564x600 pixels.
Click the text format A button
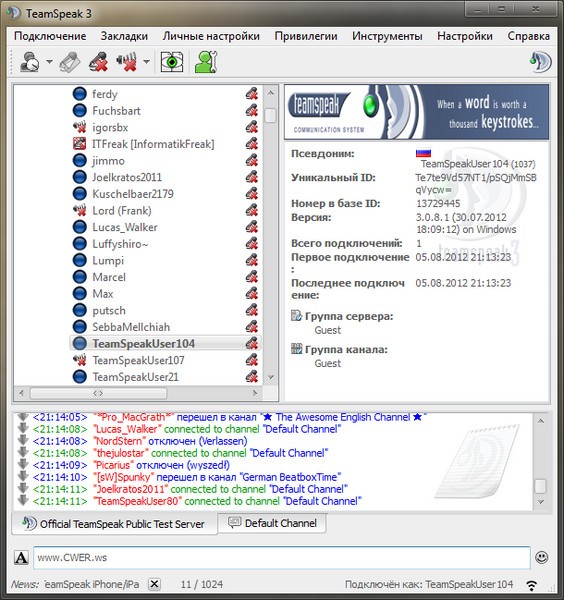21,558
